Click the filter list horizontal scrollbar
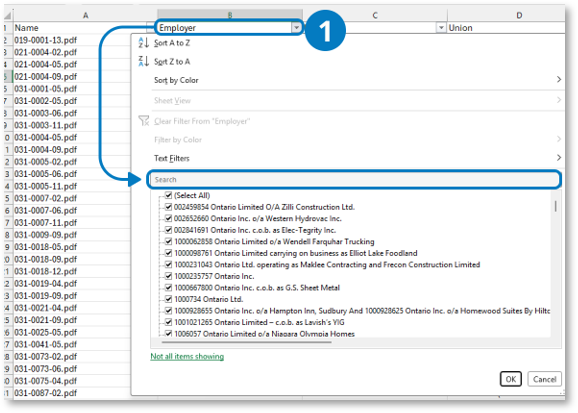578x413 pixels. pos(246,342)
